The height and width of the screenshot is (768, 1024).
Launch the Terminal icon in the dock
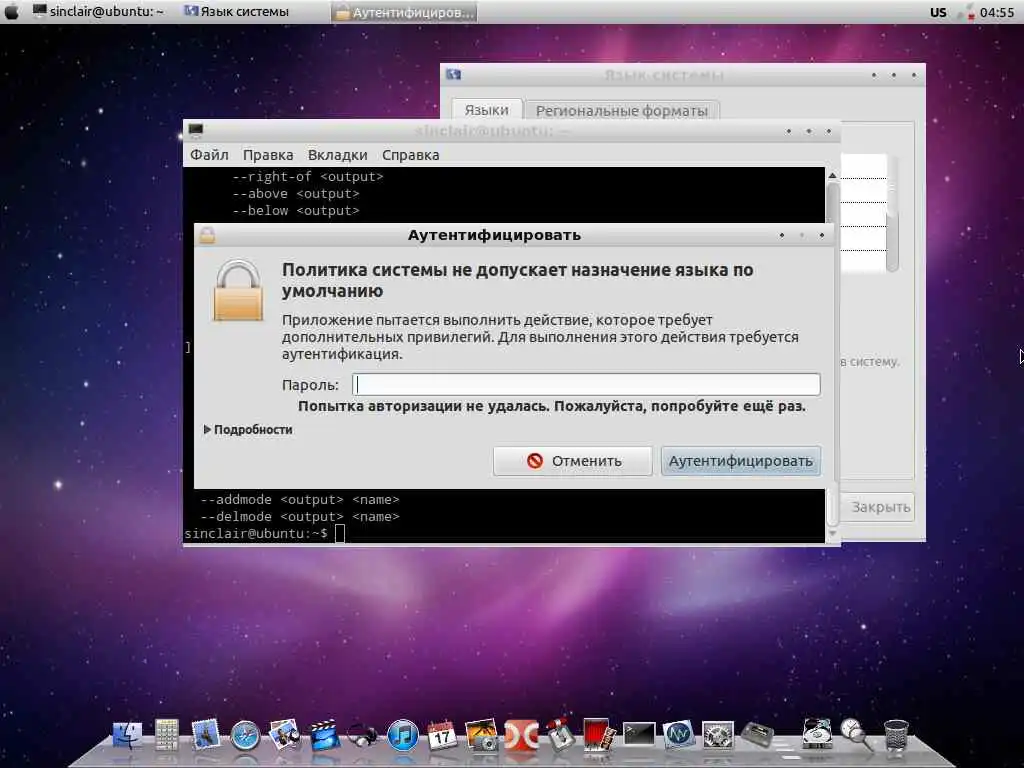coord(639,735)
